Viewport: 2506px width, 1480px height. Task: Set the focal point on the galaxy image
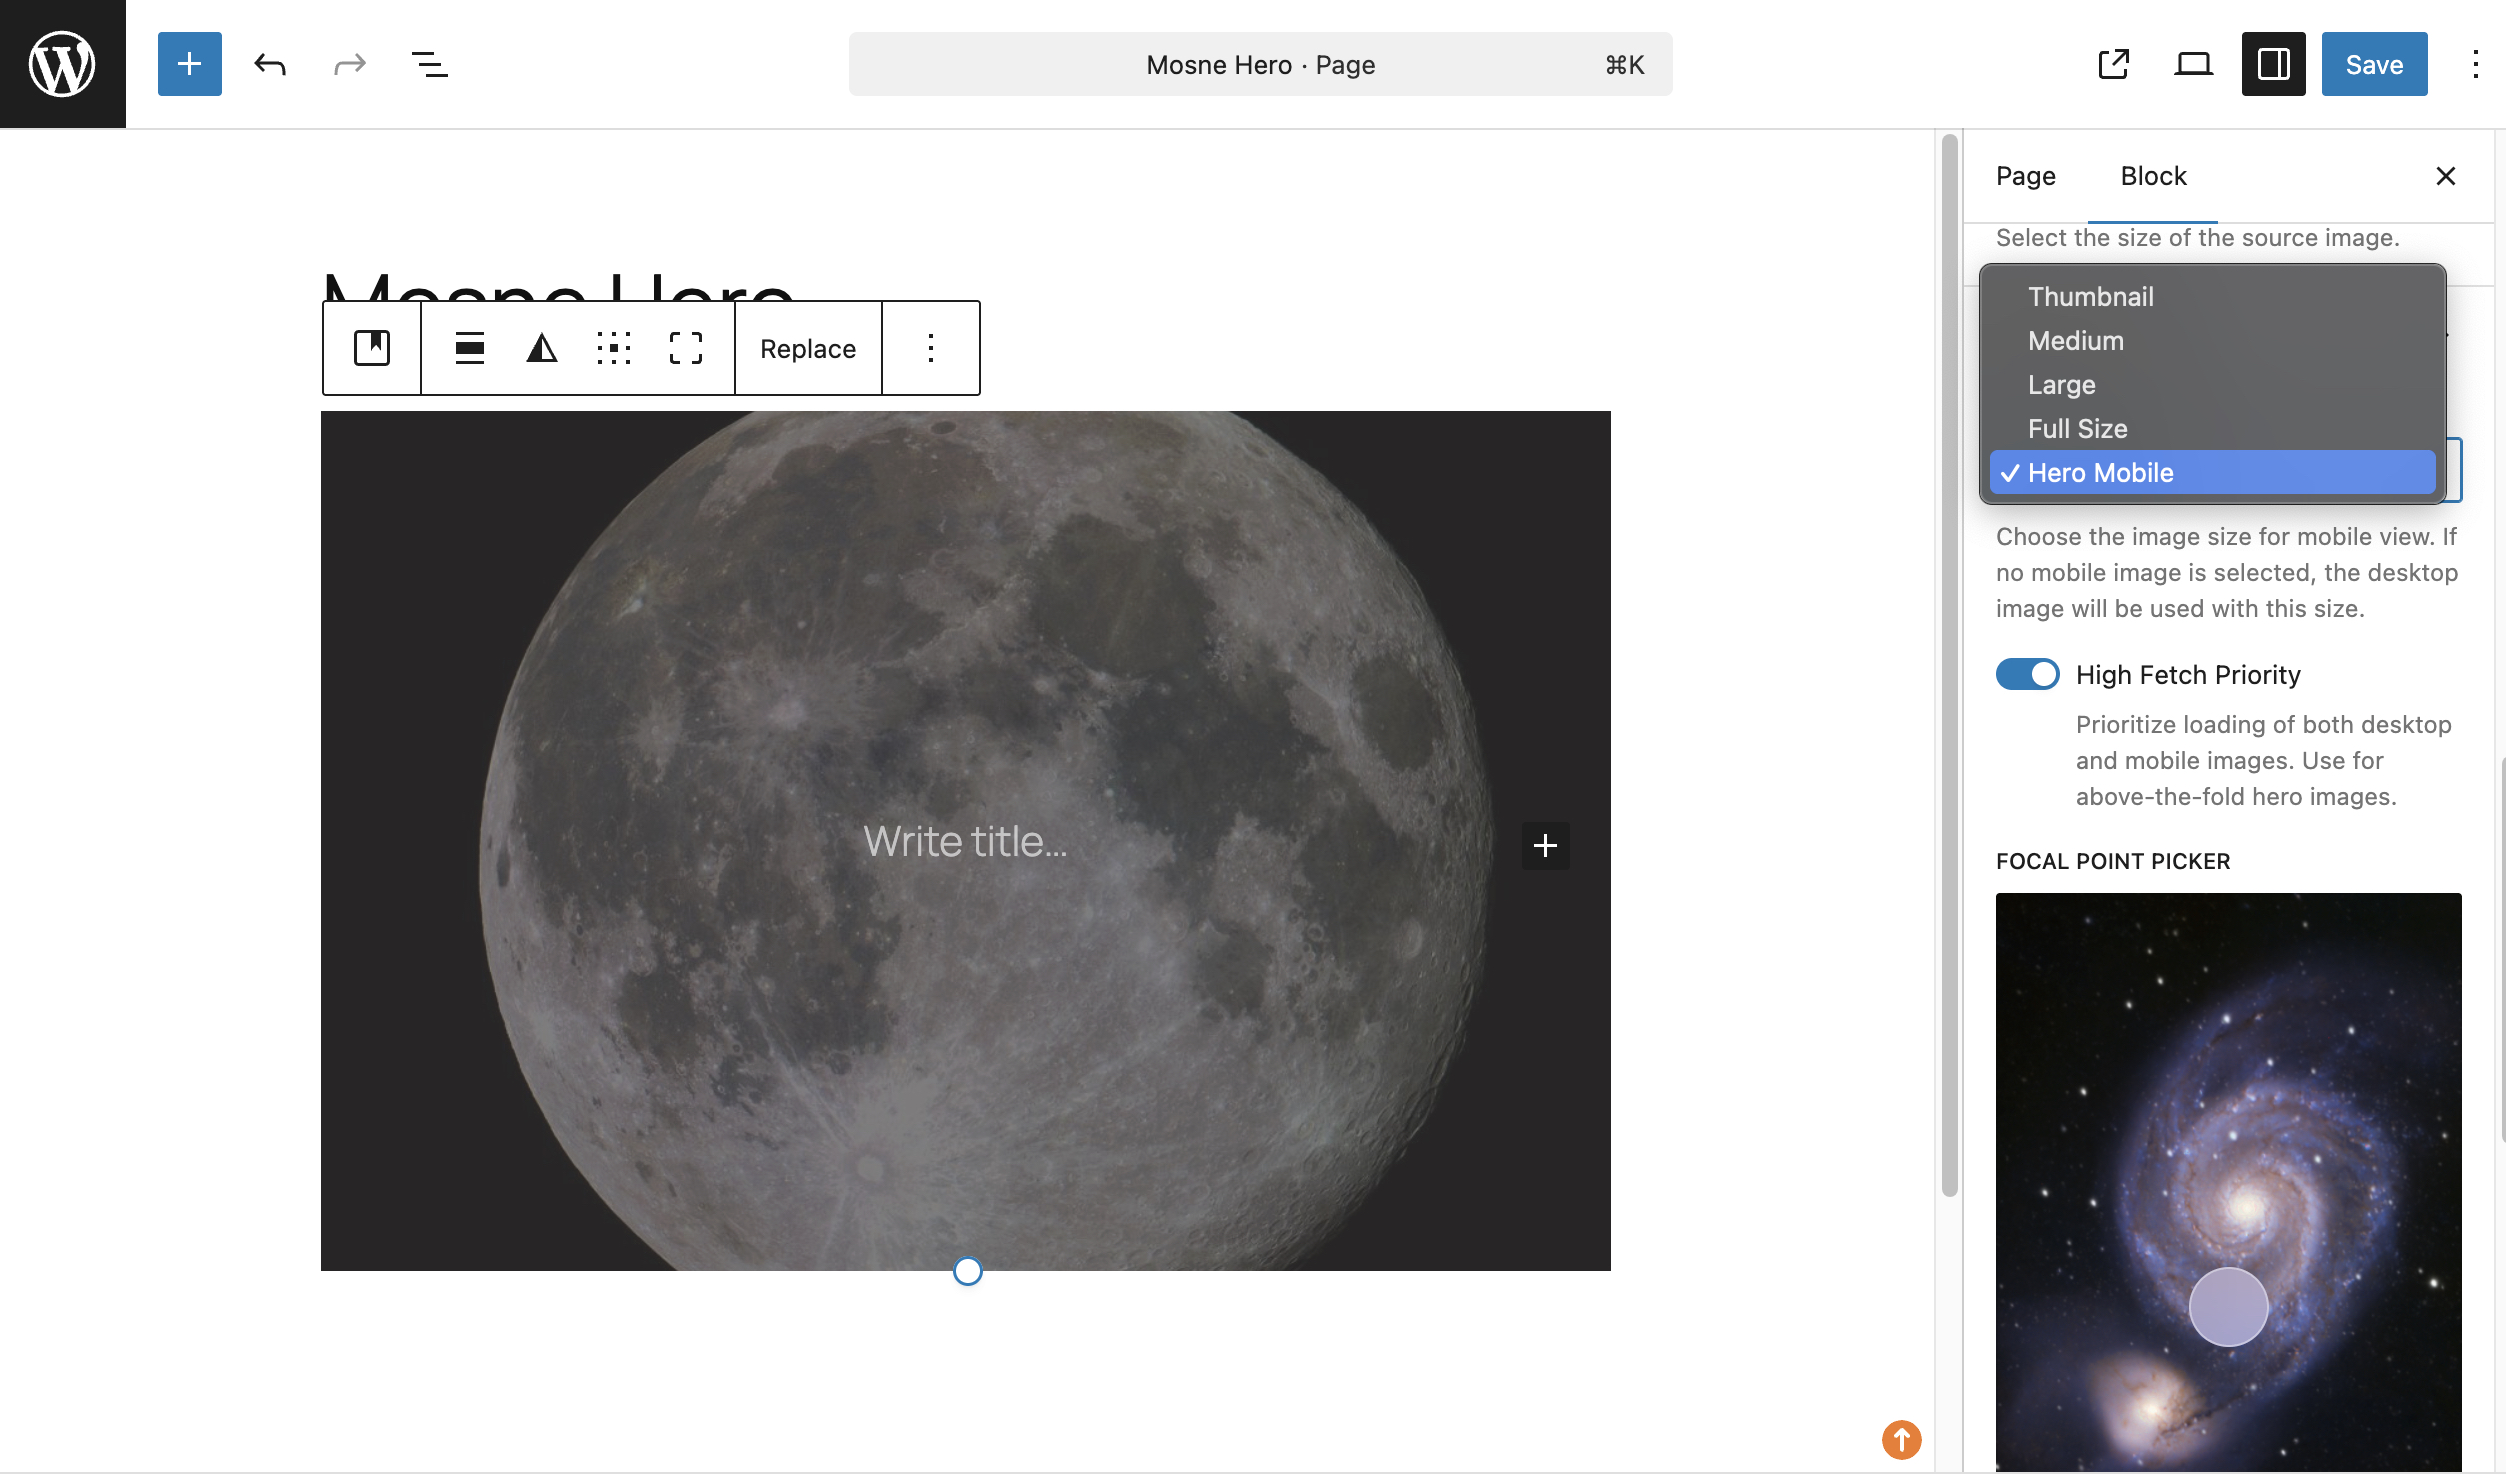click(2228, 1305)
